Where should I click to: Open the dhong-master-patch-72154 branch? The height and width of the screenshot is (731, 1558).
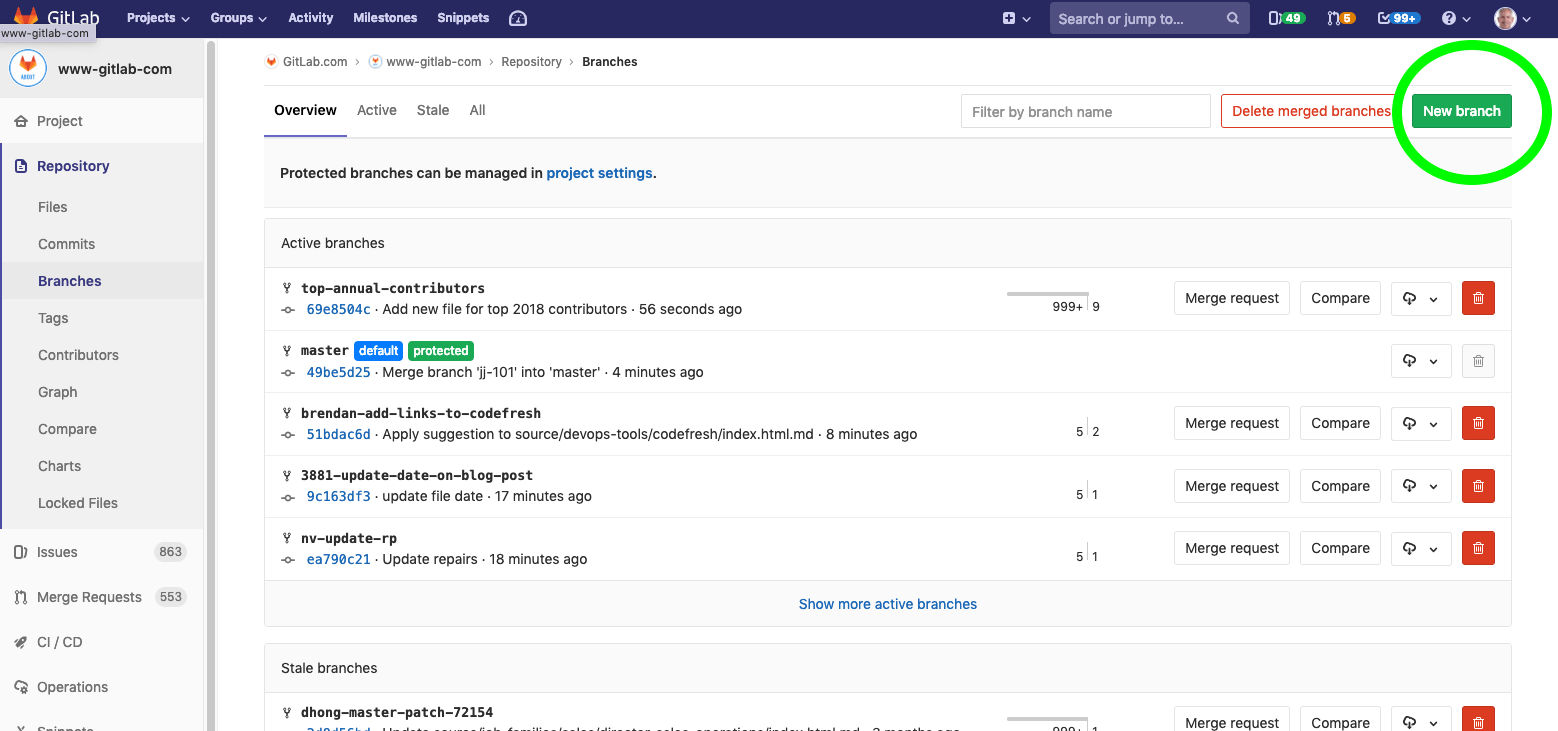click(x=397, y=713)
